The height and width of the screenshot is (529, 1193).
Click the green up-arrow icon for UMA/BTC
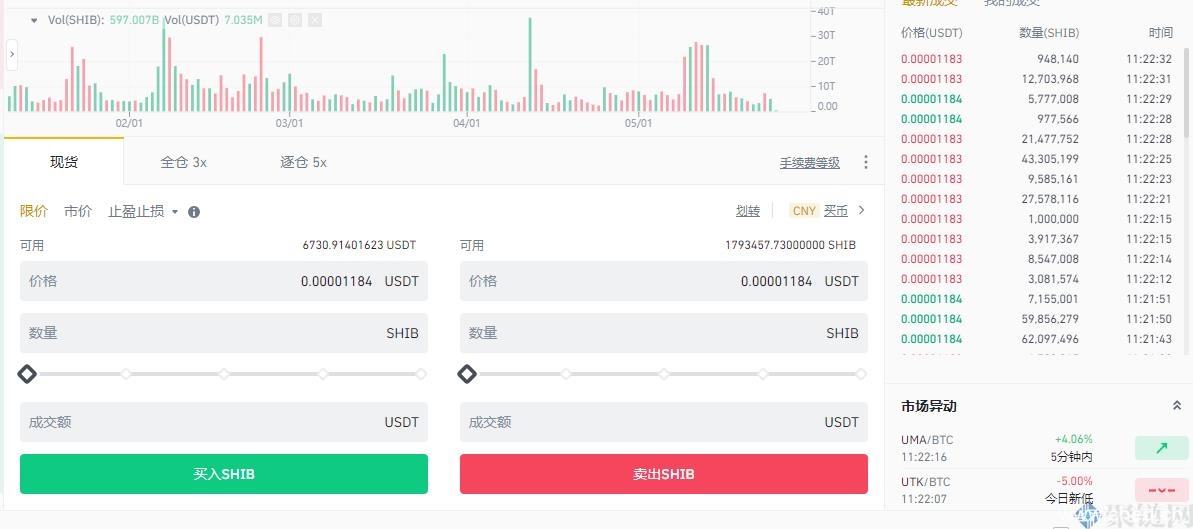point(1161,448)
